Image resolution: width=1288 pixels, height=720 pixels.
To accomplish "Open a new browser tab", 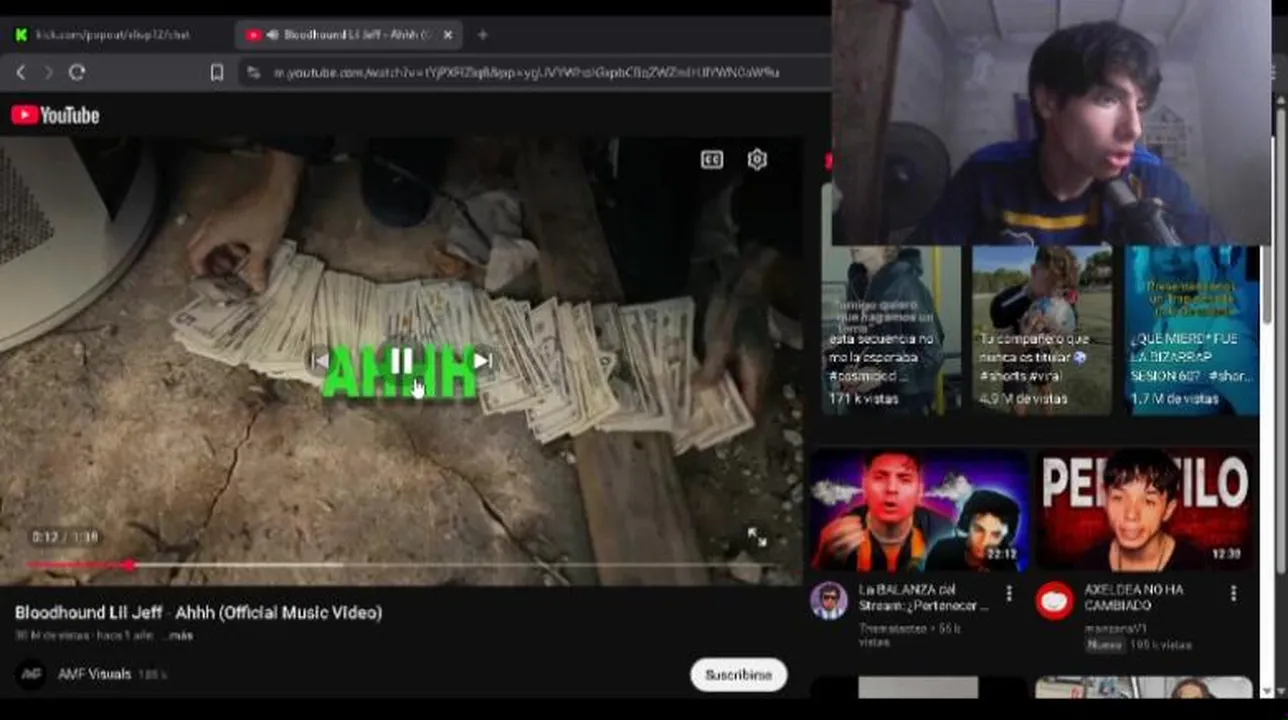I will pos(482,35).
